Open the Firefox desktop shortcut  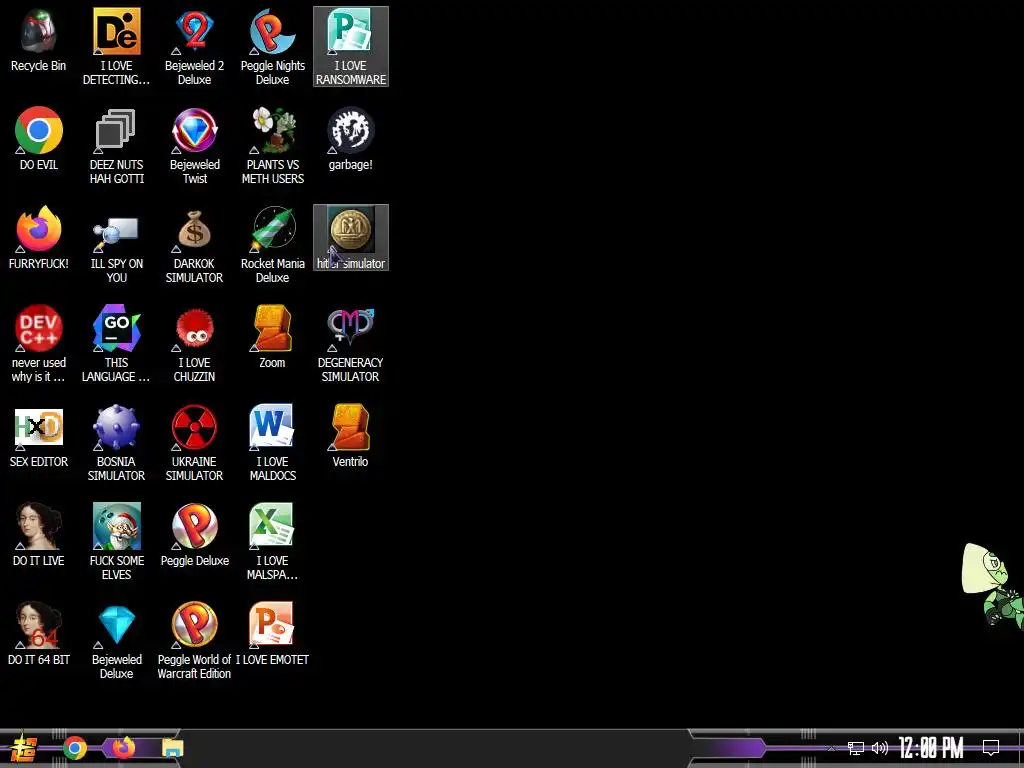coord(39,238)
